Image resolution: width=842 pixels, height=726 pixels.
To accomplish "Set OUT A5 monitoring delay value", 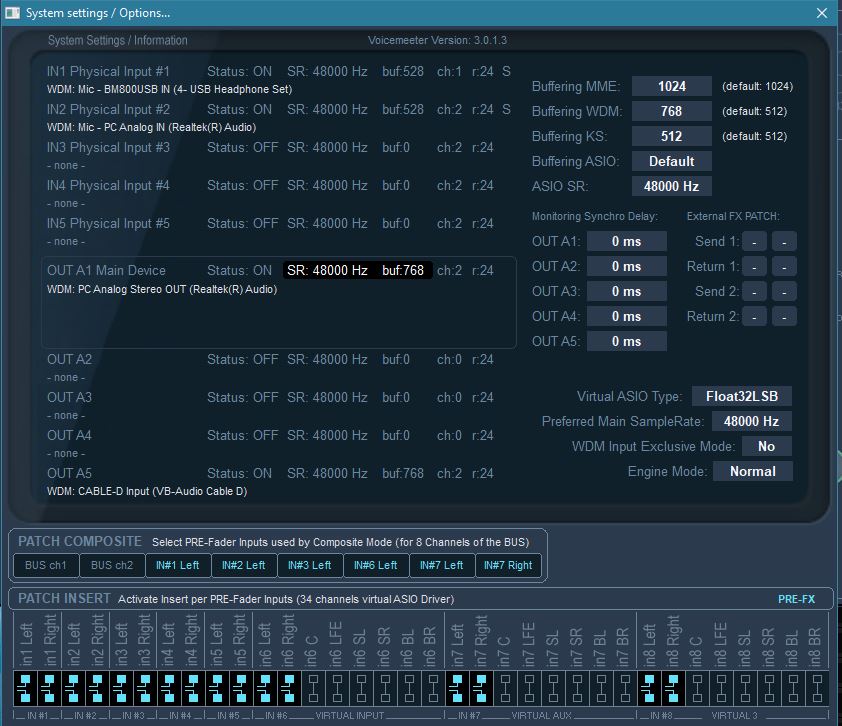I will (x=627, y=342).
